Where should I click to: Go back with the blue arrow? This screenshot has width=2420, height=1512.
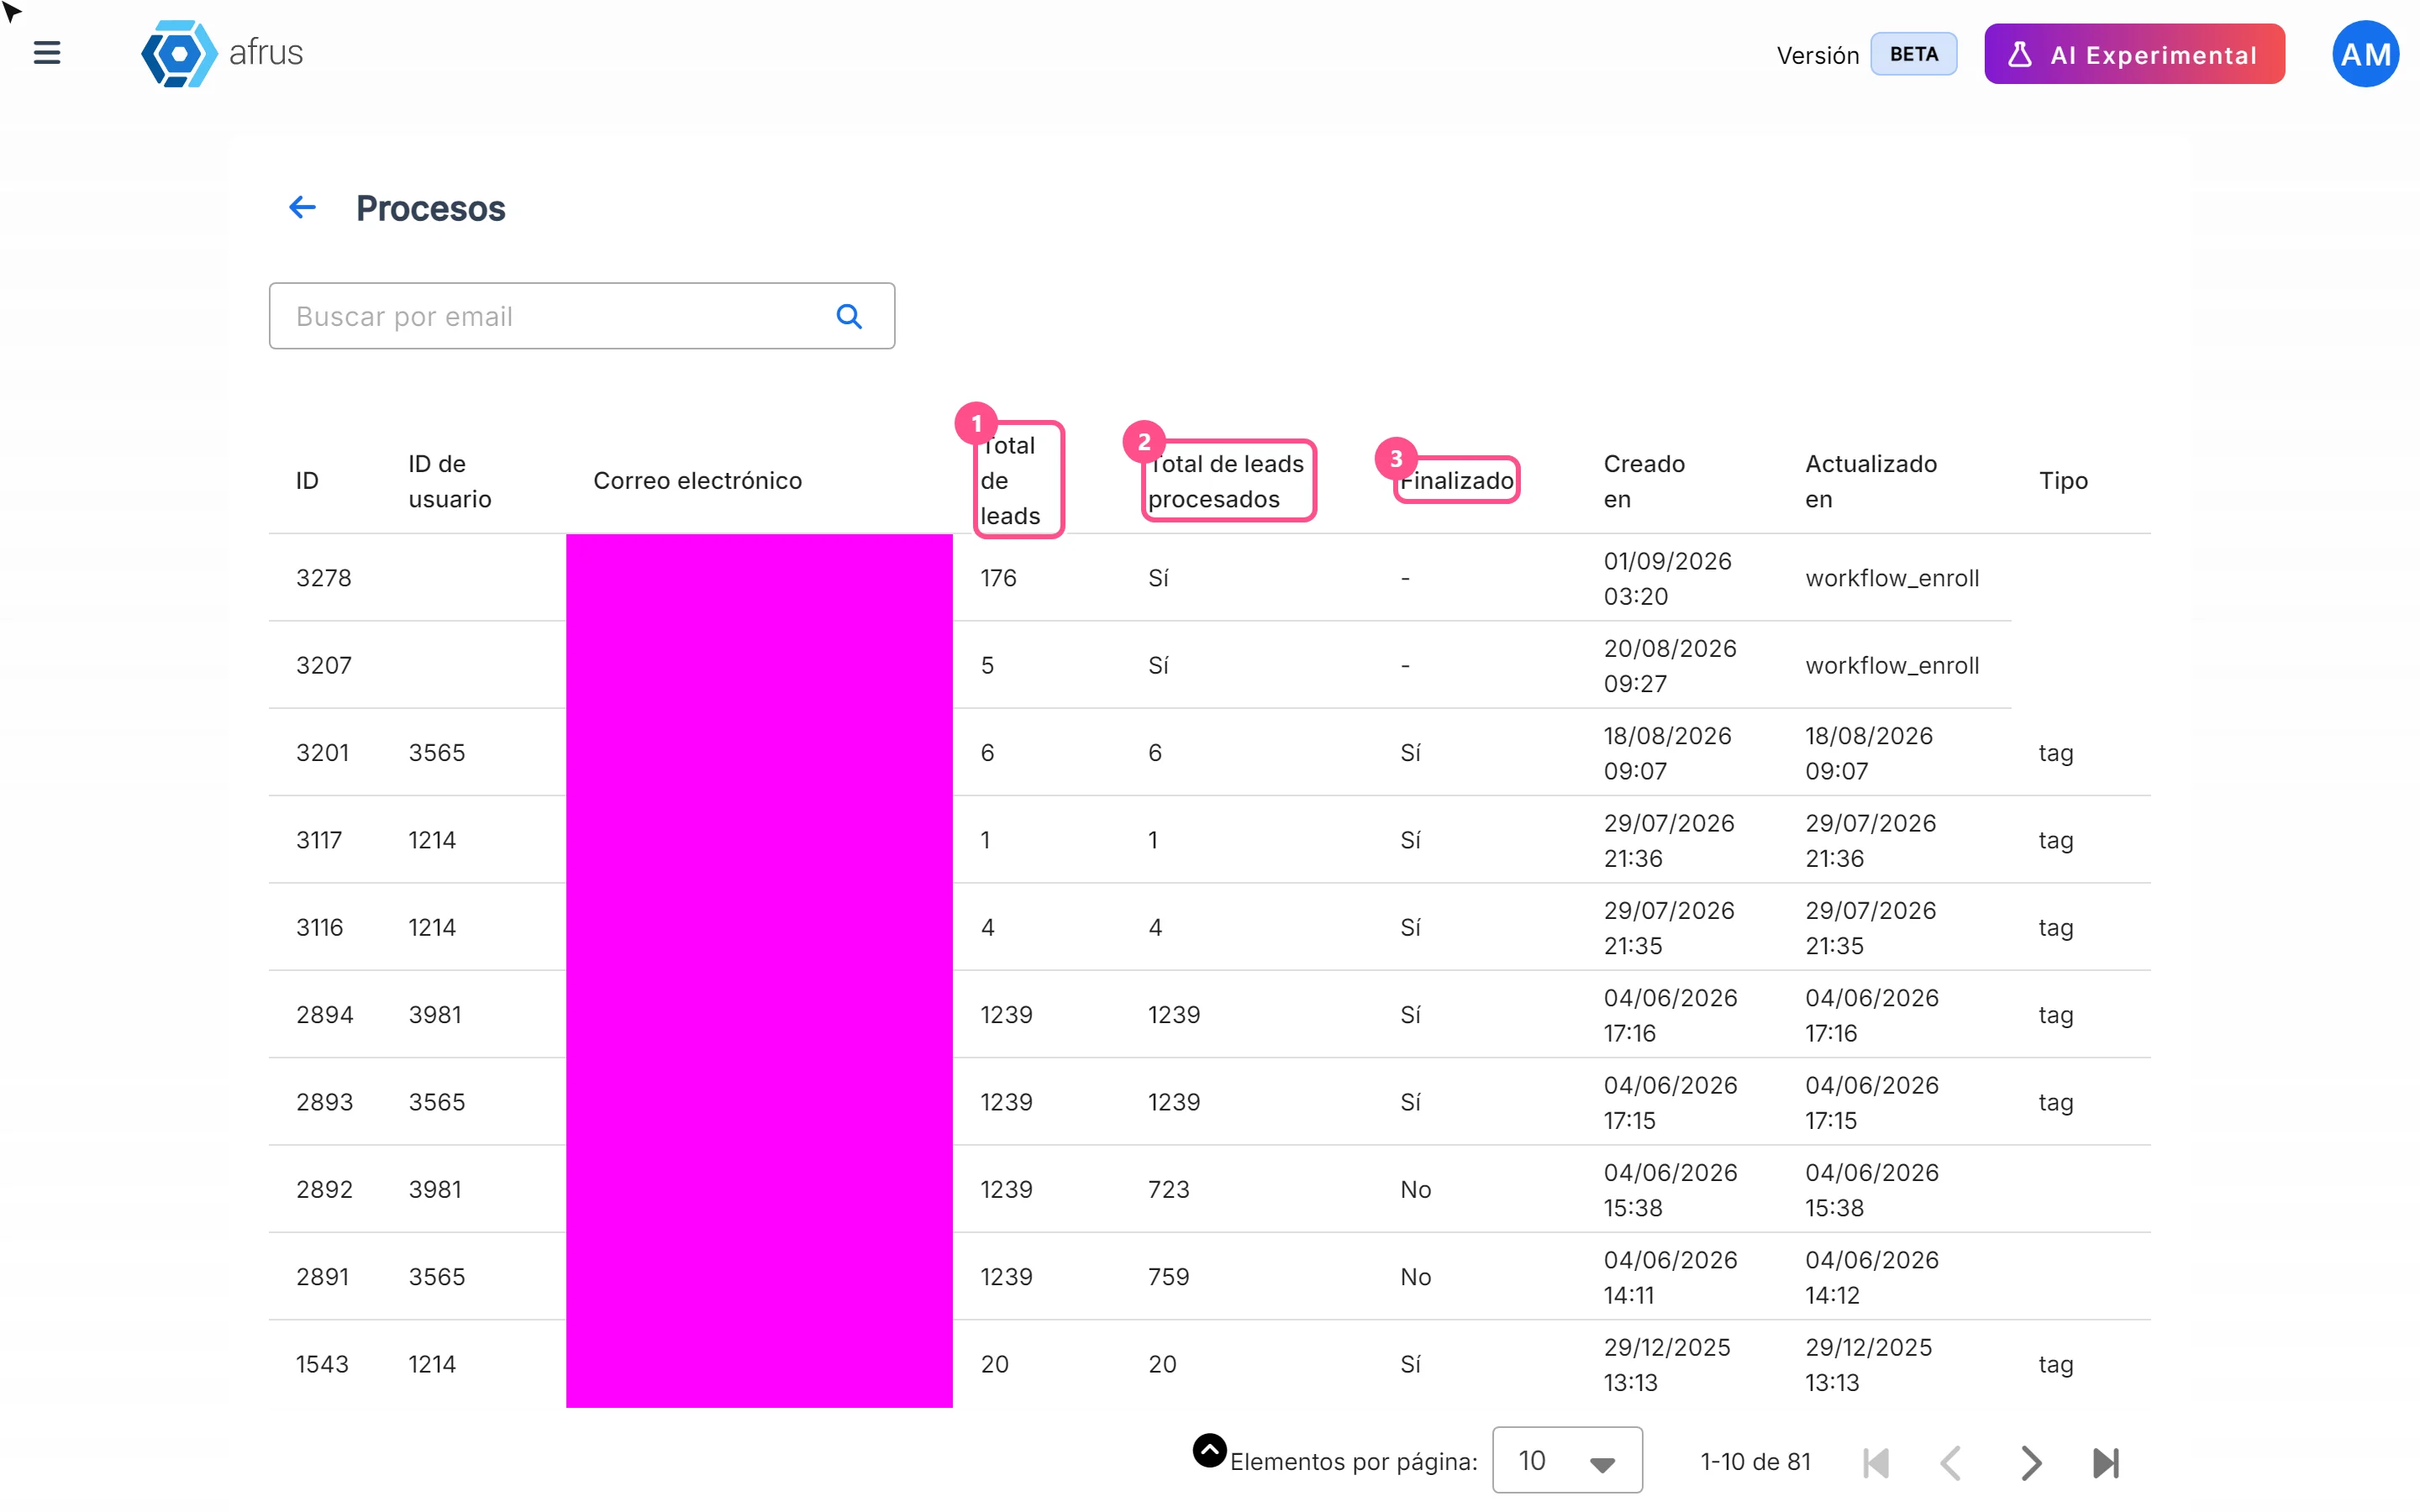click(x=302, y=208)
